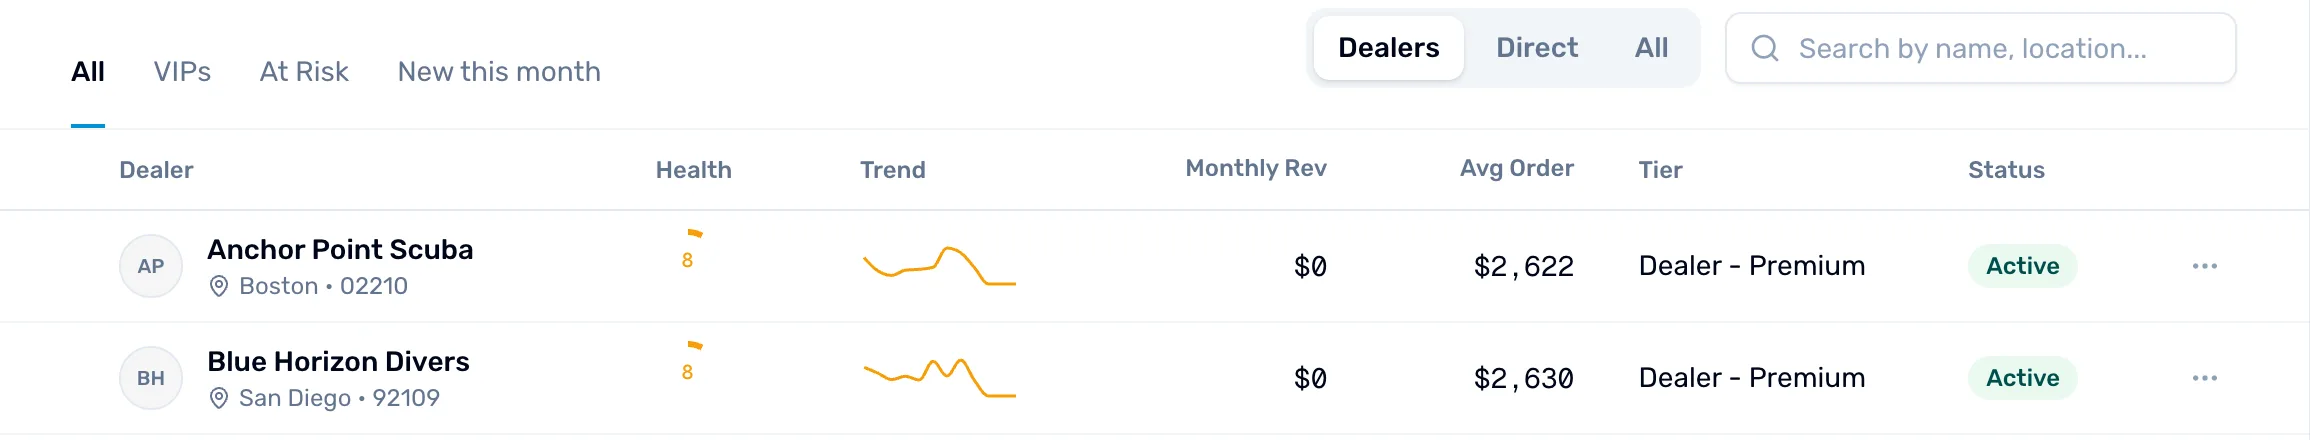The height and width of the screenshot is (440, 2310).
Task: Open the VIPs tab
Action: tap(182, 72)
